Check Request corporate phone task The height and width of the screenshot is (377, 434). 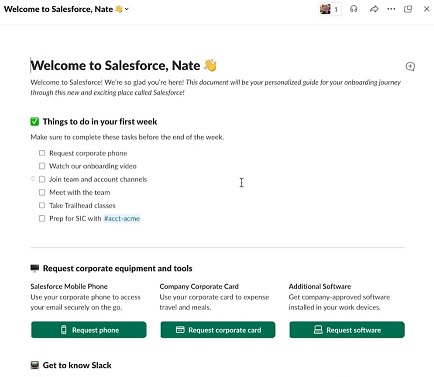tap(42, 153)
